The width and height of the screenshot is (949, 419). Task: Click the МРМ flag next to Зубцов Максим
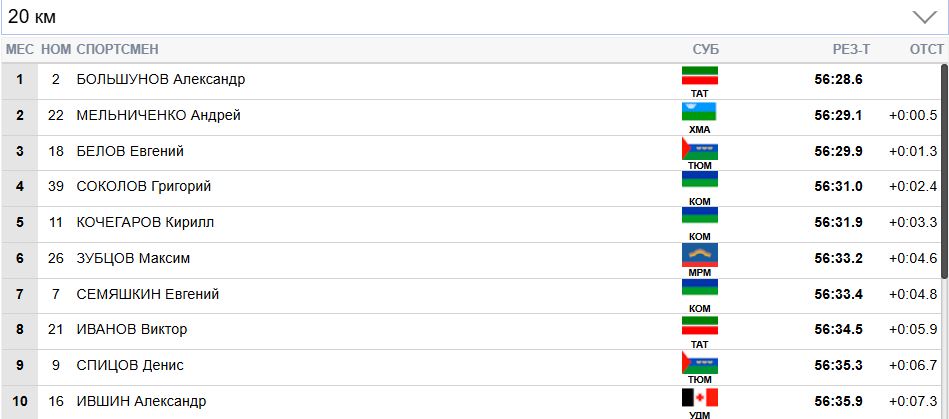[x=700, y=255]
